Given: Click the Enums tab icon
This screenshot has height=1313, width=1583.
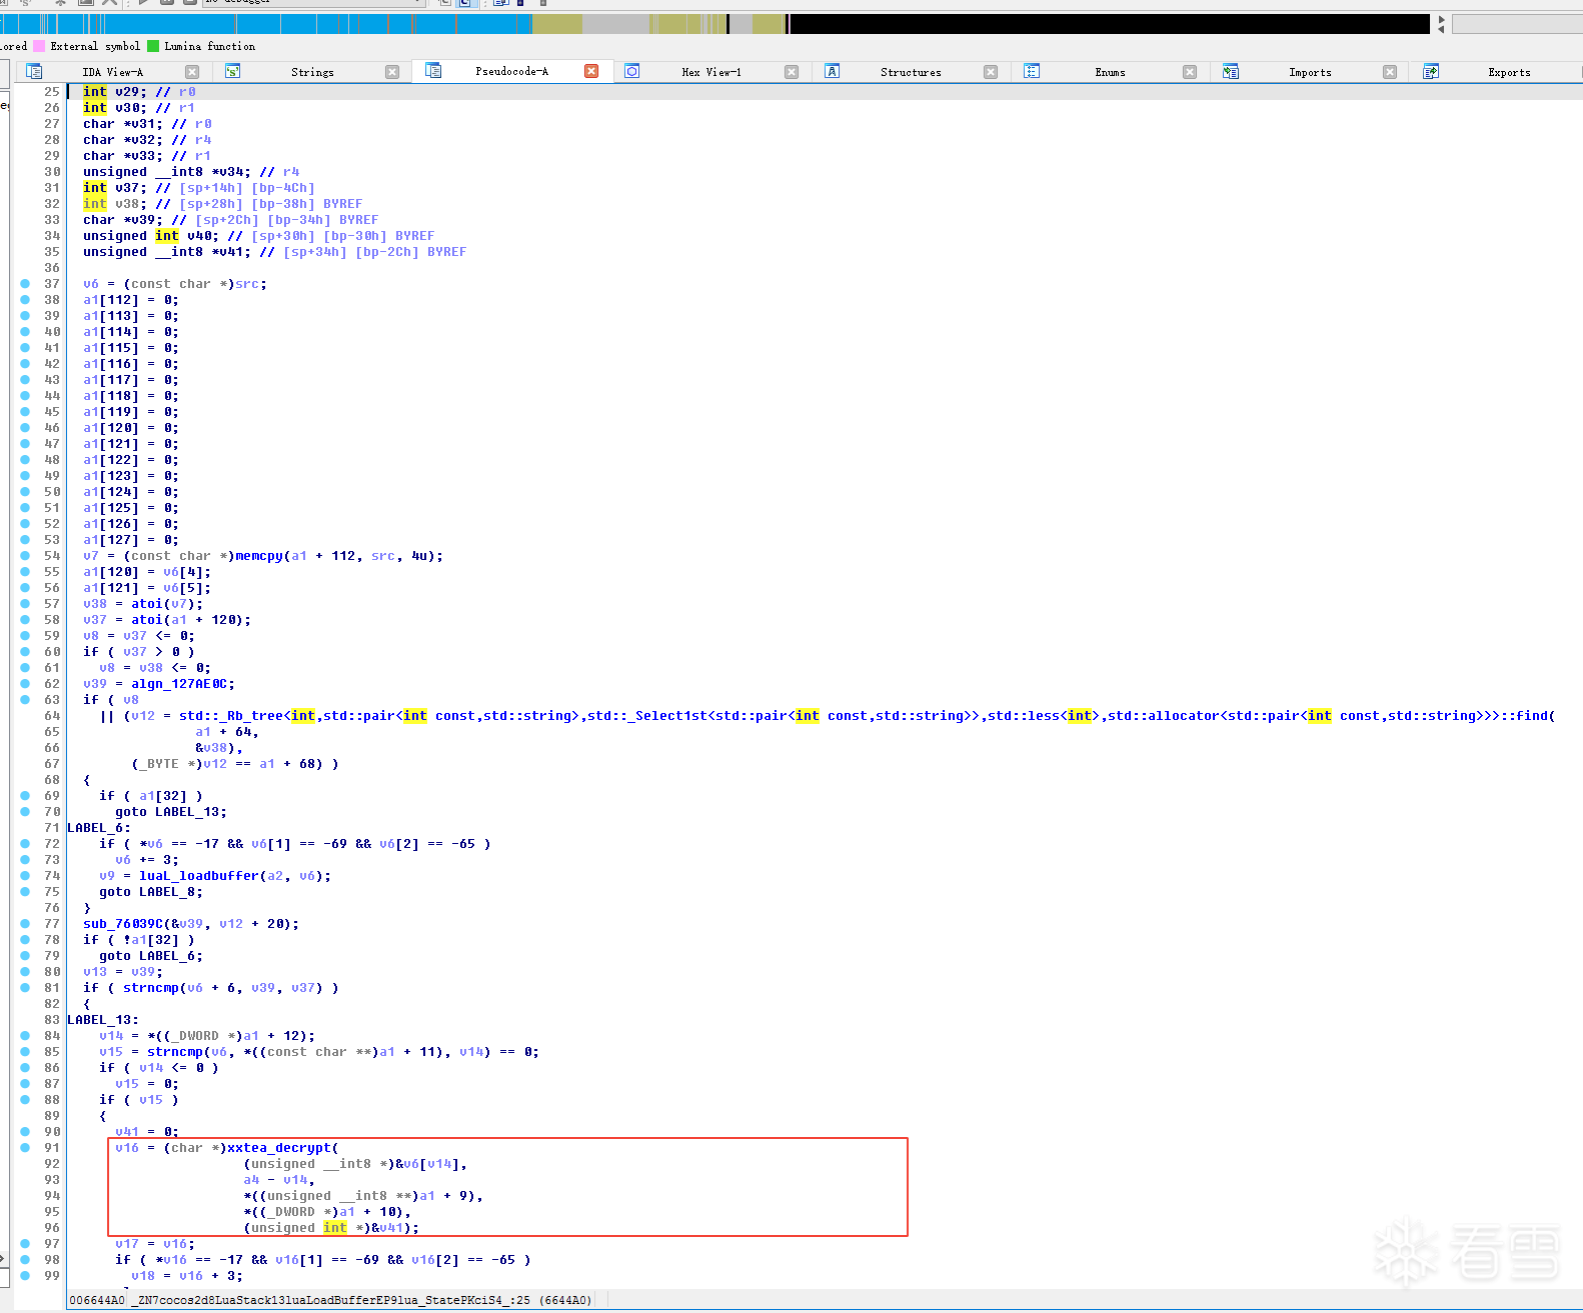Looking at the screenshot, I should click(x=1032, y=71).
